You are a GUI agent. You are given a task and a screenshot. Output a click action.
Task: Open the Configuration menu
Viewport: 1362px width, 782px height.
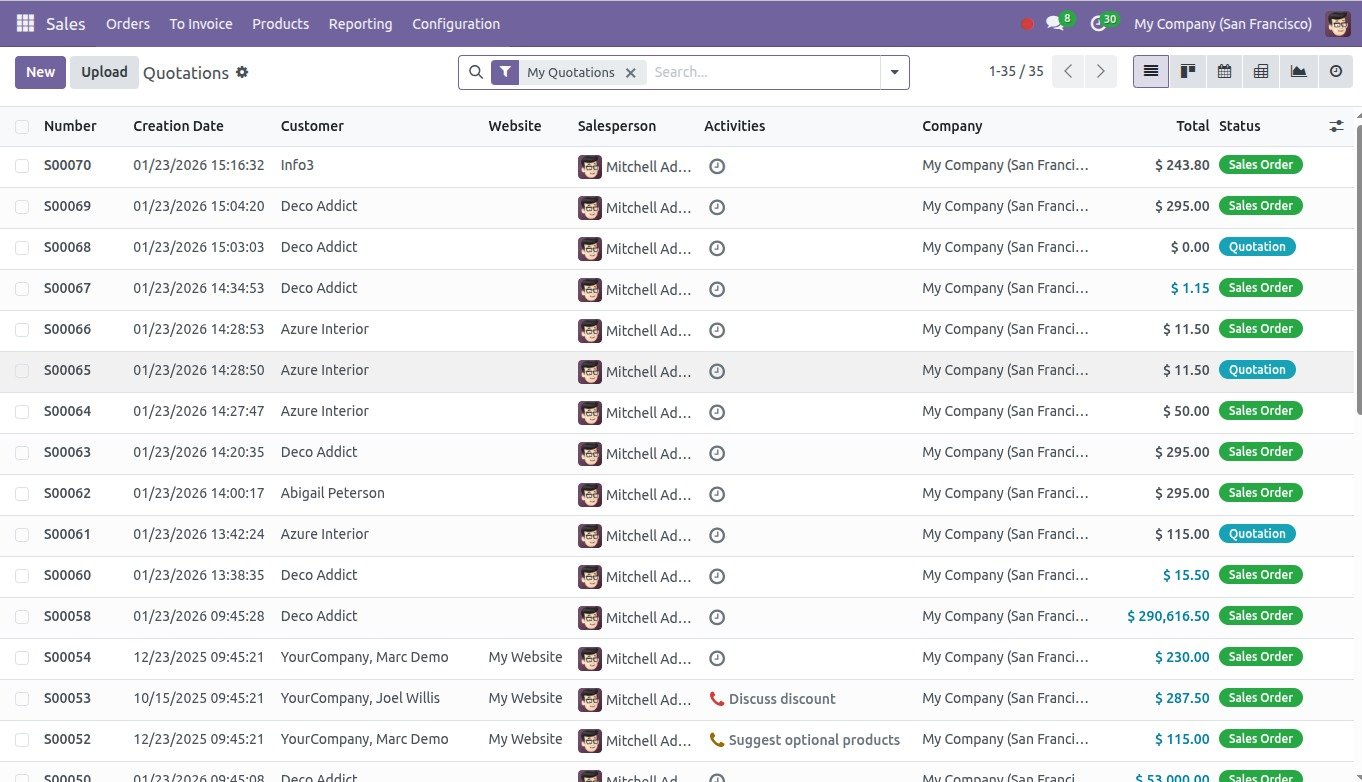point(455,23)
